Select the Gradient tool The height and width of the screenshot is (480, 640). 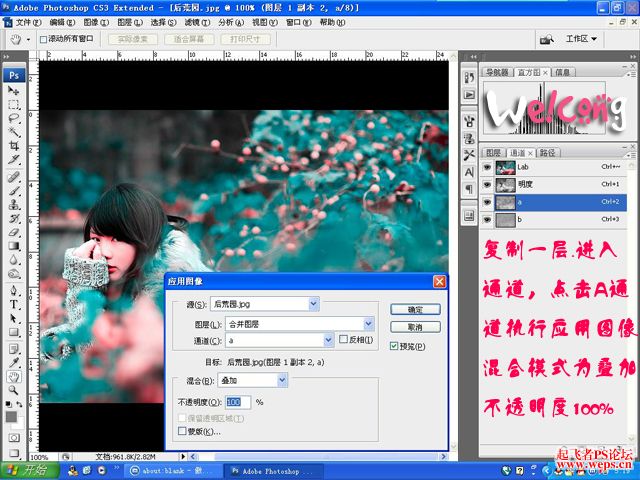point(14,246)
